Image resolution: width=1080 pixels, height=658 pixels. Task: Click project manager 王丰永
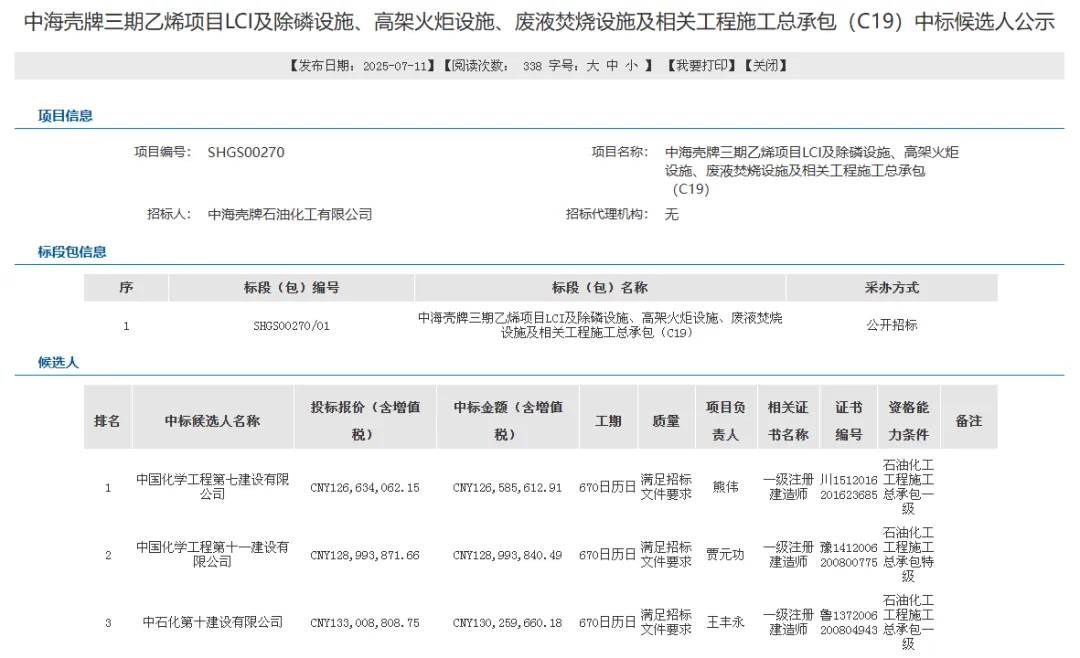pyautogui.click(x=725, y=622)
